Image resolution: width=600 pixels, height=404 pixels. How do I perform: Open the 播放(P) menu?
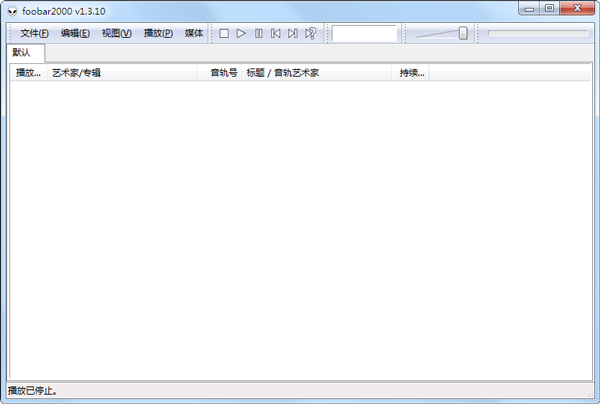tap(158, 34)
